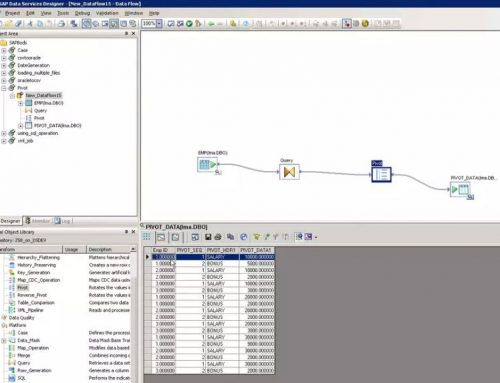Click the Object Library scroll up arrow
The width and height of the screenshot is (500, 383).
tap(133, 250)
